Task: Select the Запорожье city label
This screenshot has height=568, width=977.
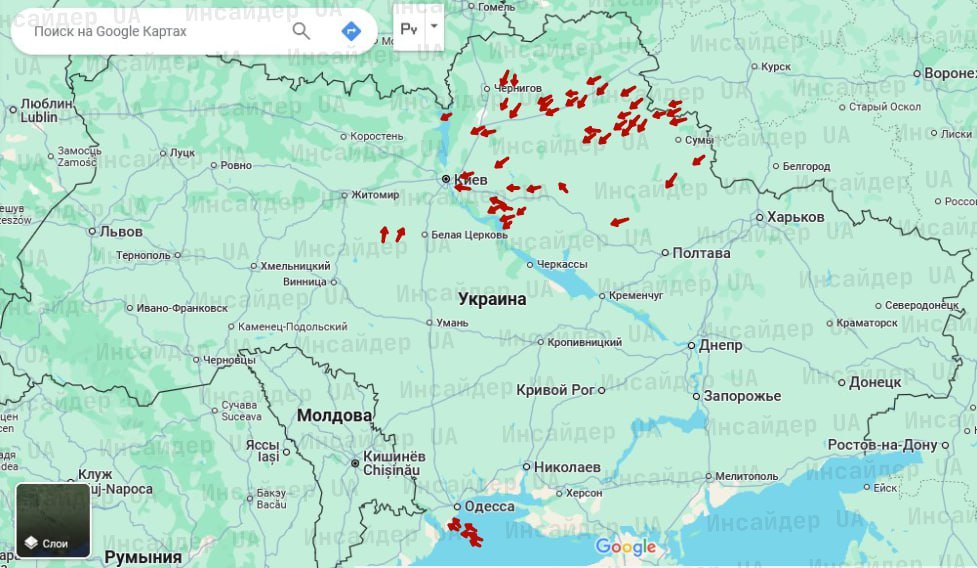Action: 742,396
